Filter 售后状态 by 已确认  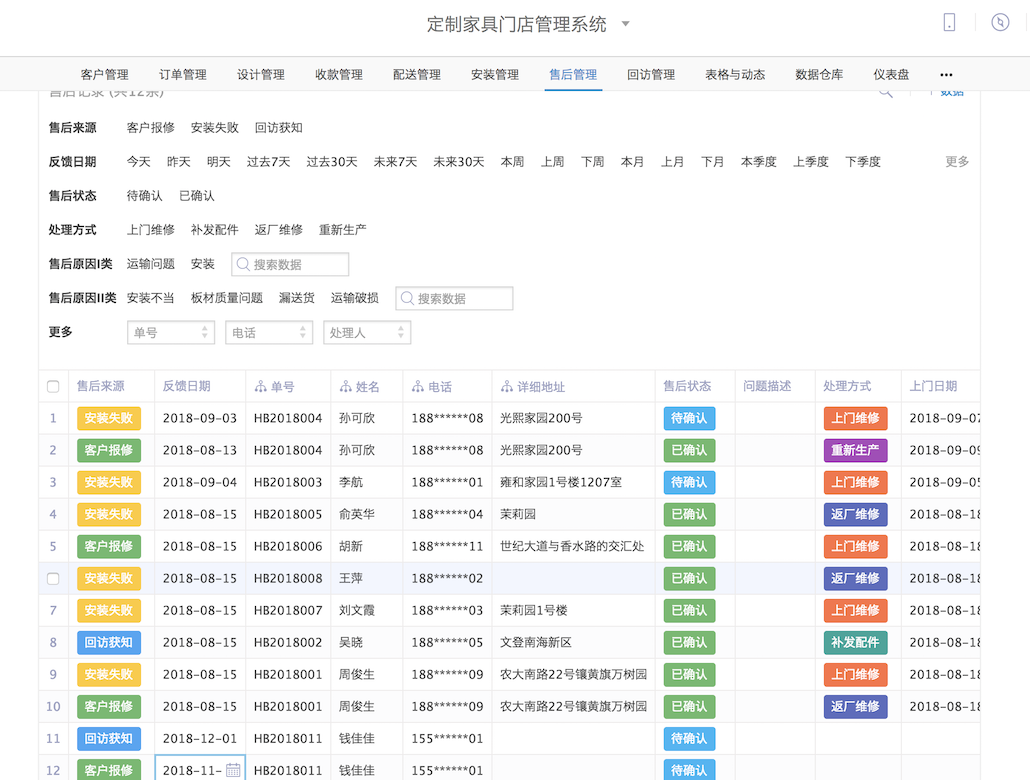197,196
